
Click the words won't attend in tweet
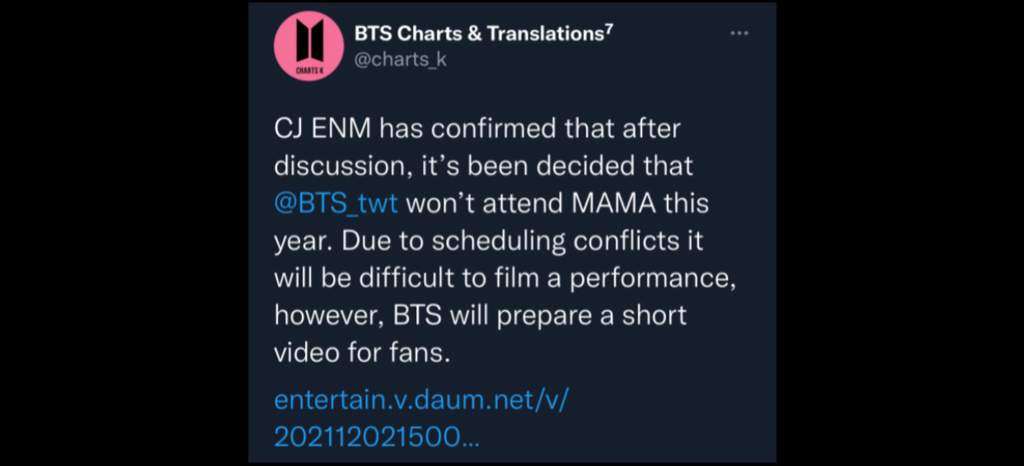click(485, 204)
